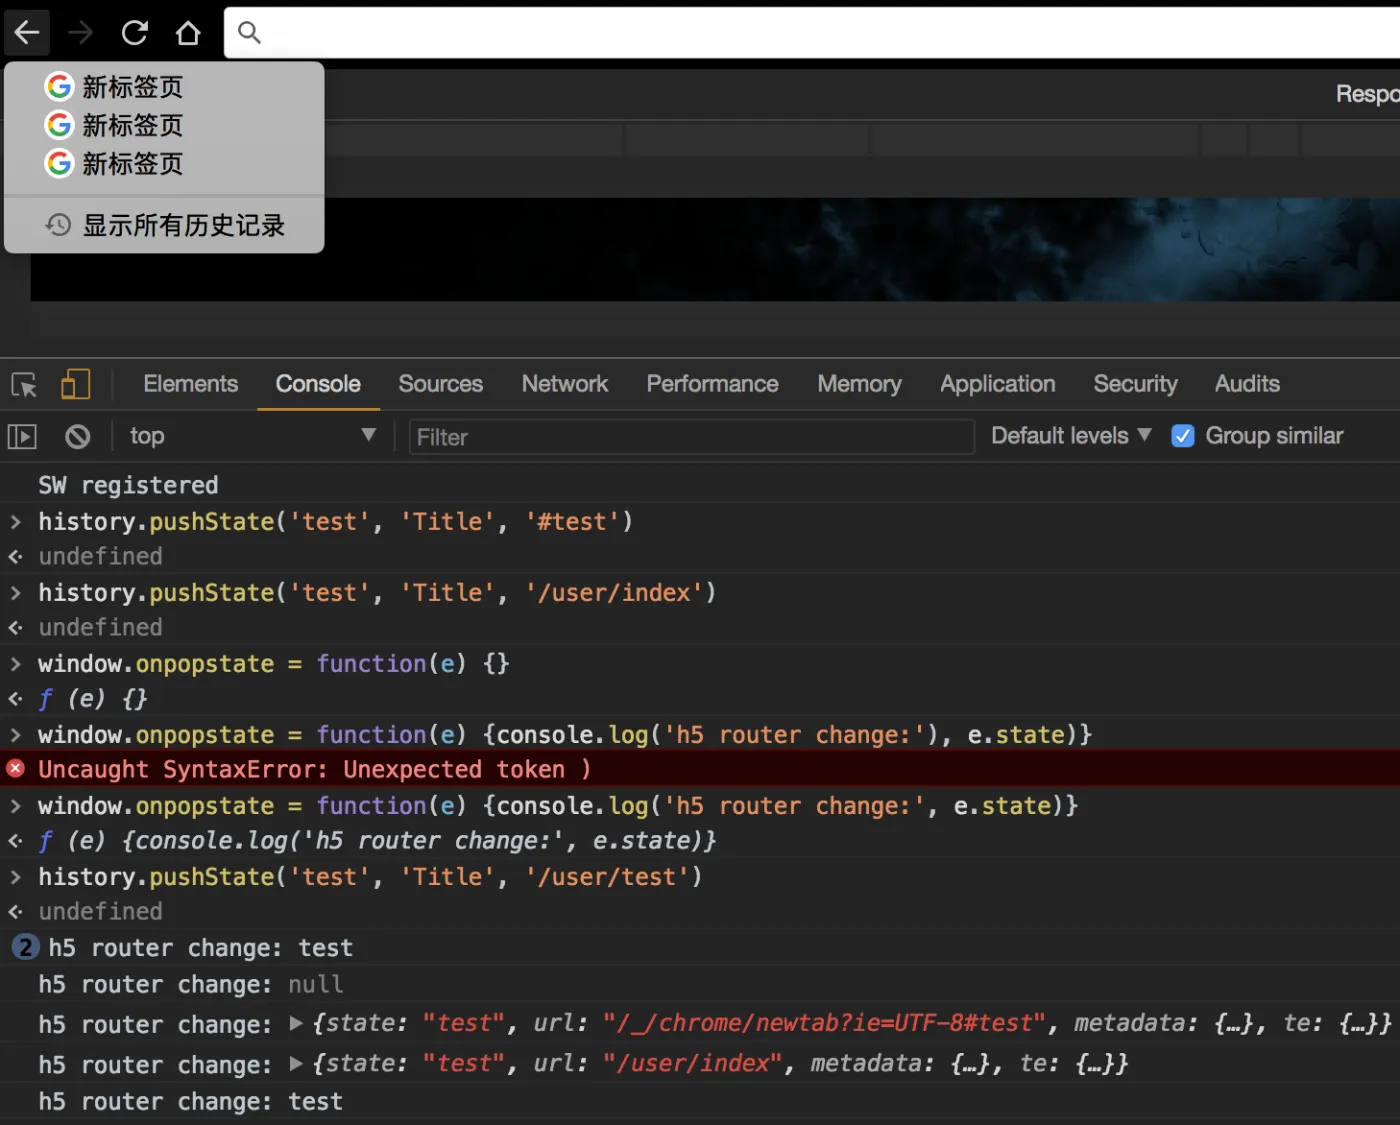Open the Default levels dropdown
Image resolution: width=1400 pixels, height=1125 pixels.
click(x=1070, y=436)
